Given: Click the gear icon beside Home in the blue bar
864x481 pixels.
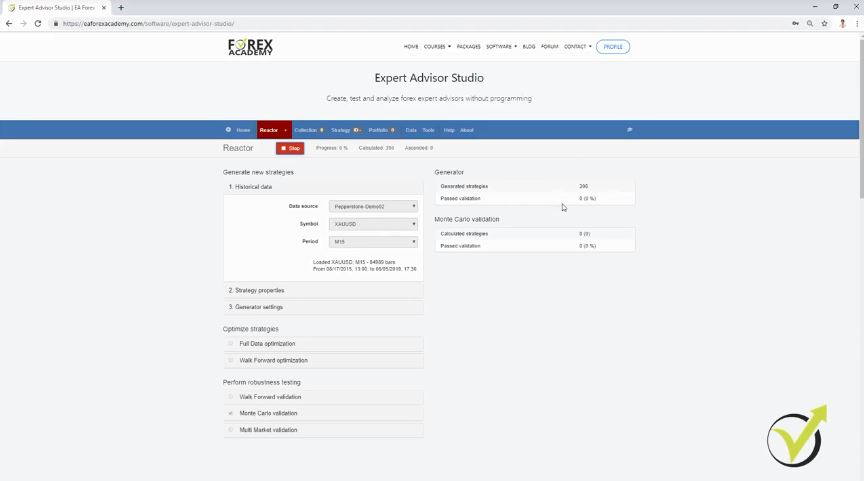Looking at the screenshot, I should [x=228, y=130].
